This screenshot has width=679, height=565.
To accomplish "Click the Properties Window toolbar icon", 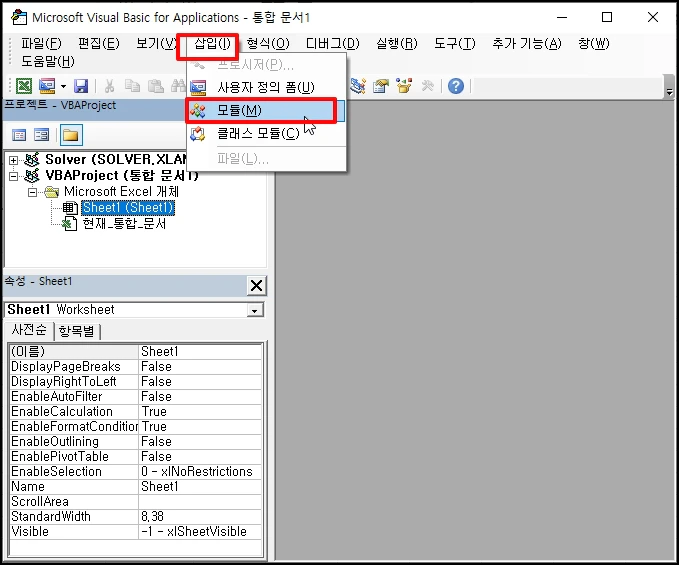I will [x=381, y=86].
